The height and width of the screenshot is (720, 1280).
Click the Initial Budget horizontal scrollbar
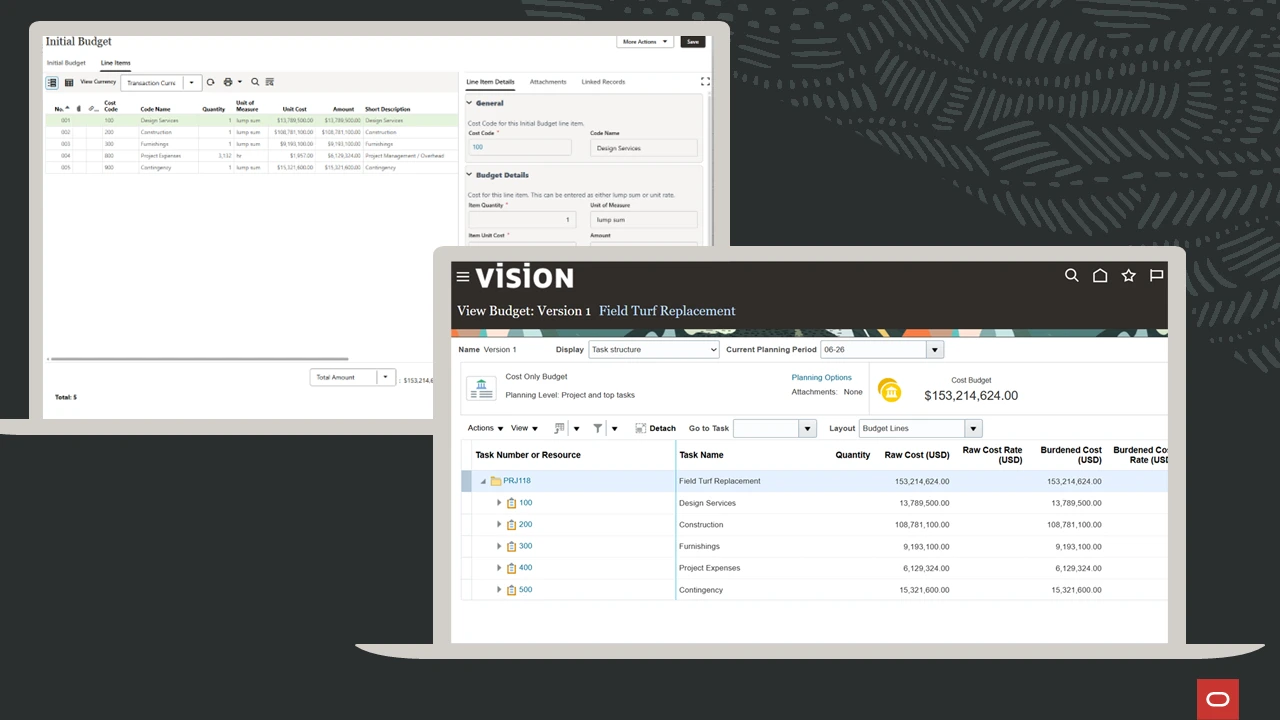(x=198, y=358)
